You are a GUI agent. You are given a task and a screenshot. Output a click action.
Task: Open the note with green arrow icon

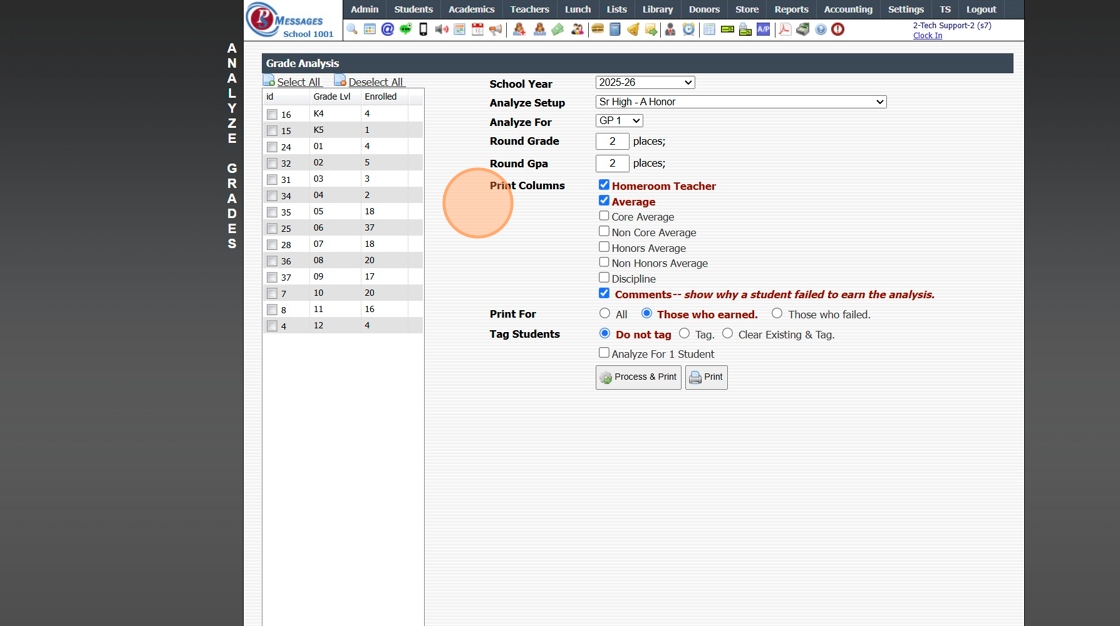pyautogui.click(x=651, y=29)
